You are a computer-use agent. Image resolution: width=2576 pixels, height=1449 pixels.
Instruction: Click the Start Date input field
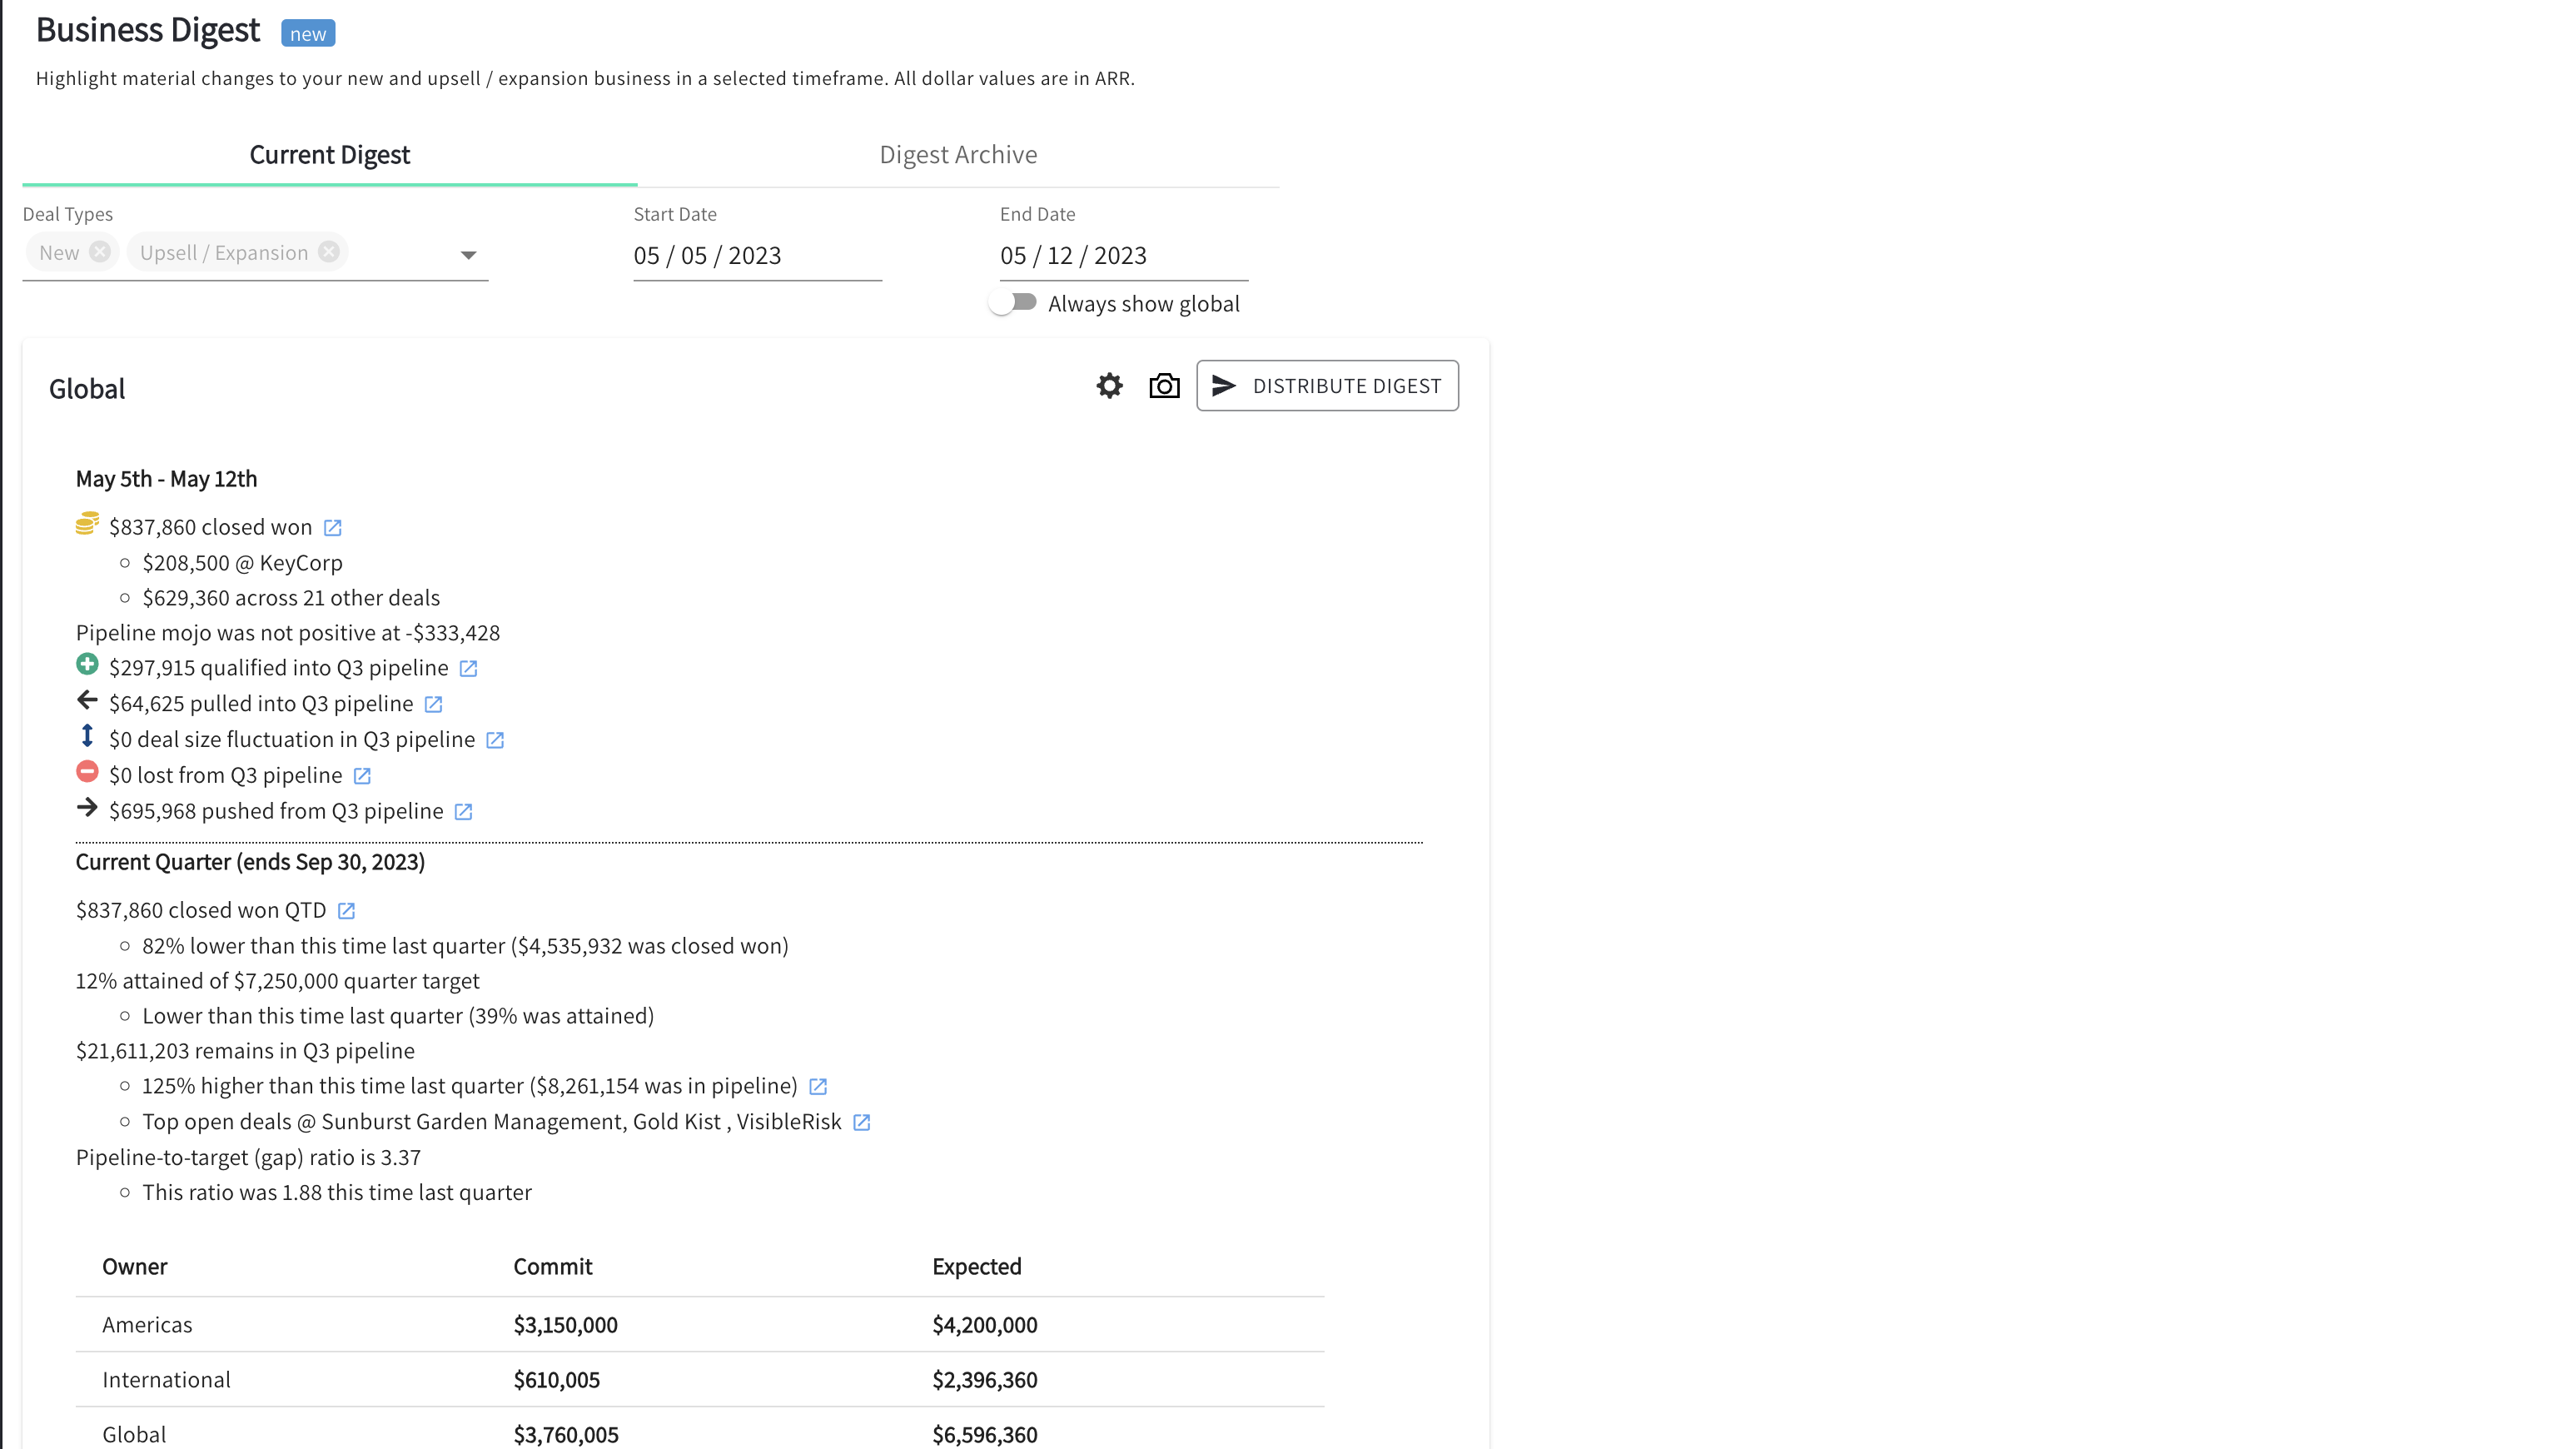tap(757, 255)
